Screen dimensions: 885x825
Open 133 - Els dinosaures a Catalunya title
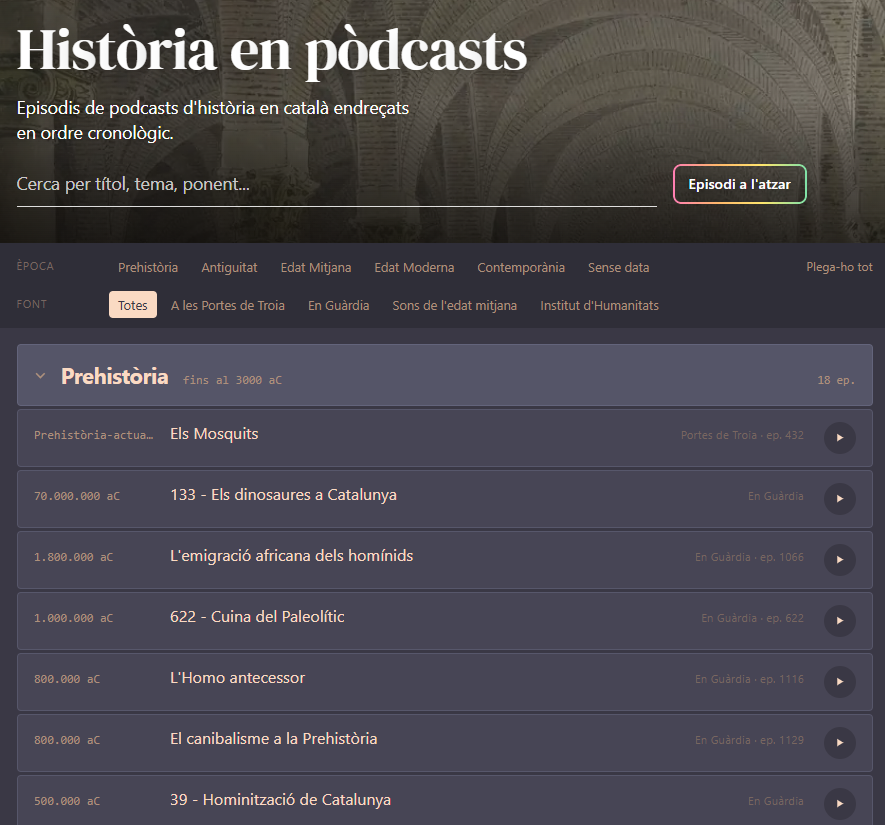coord(283,495)
